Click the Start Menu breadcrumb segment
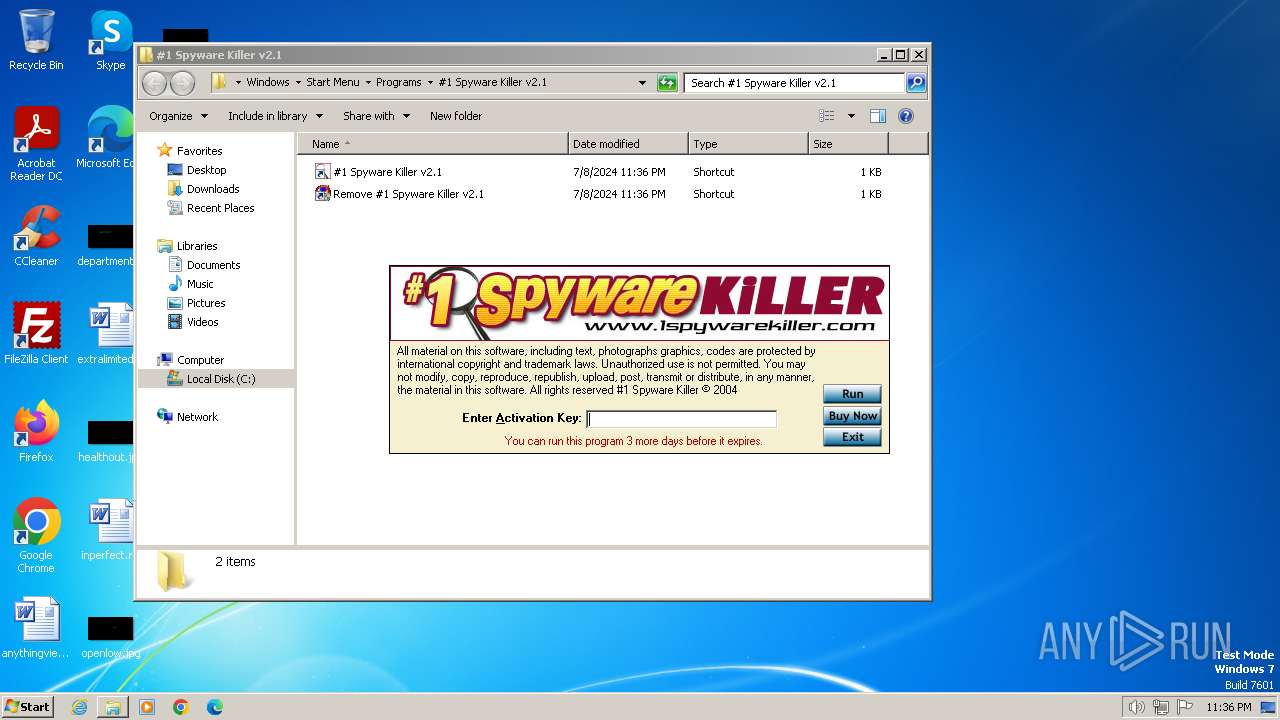The width and height of the screenshot is (1280, 720). 333,83
